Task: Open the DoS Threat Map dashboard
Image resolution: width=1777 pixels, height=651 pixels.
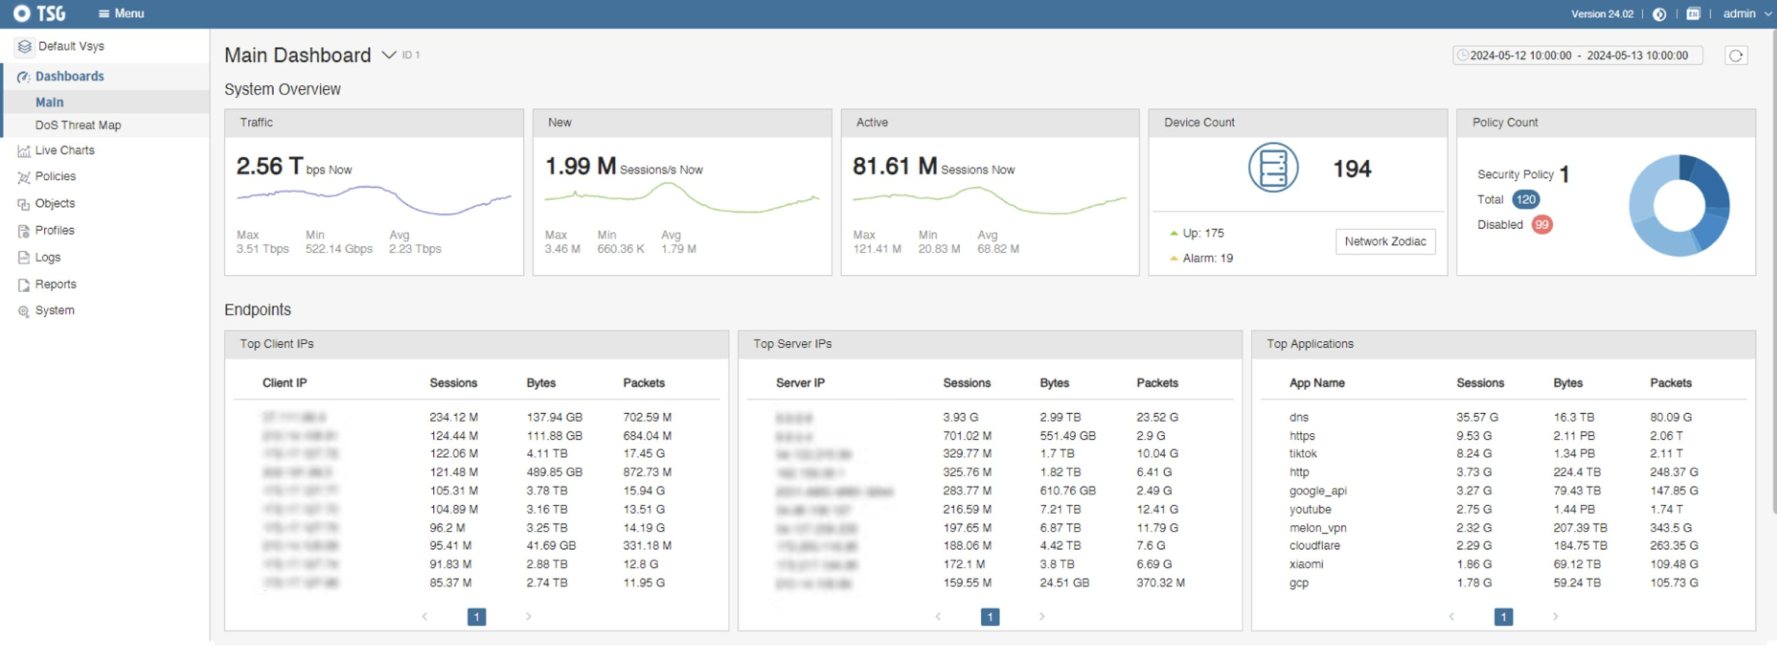Action: point(78,125)
